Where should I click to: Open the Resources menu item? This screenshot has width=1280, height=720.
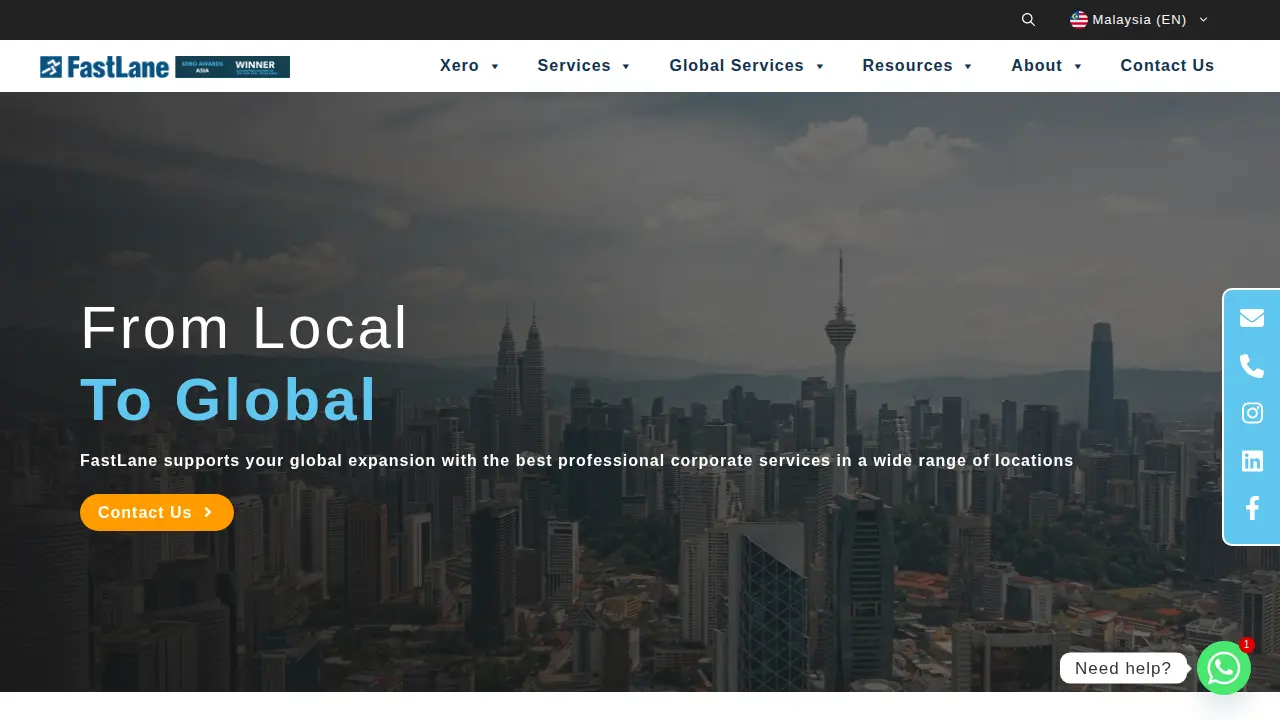pos(907,66)
